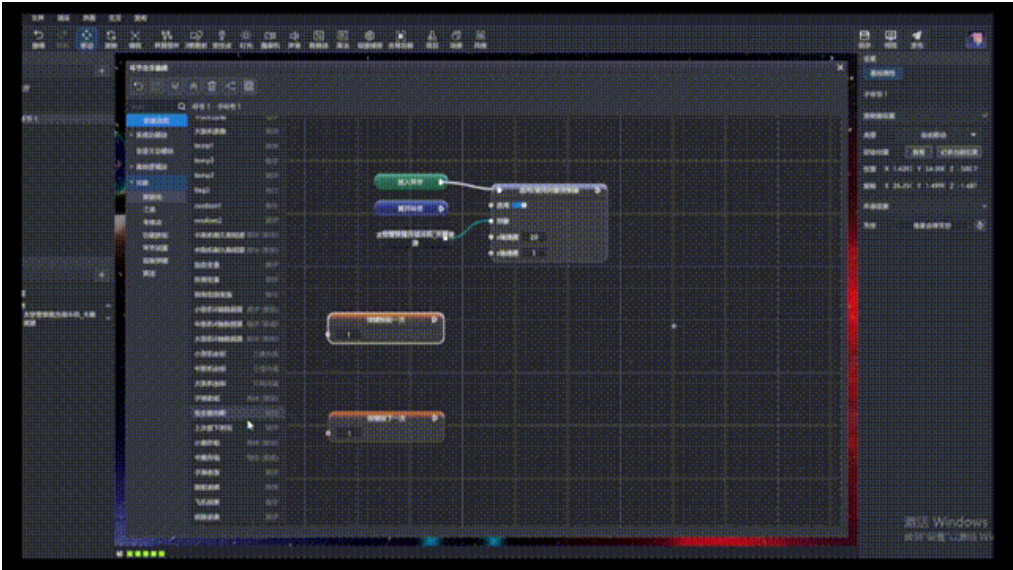The width and height of the screenshot is (1013, 570).
Task: Toggle the blue switch inside the logic node
Action: point(519,205)
